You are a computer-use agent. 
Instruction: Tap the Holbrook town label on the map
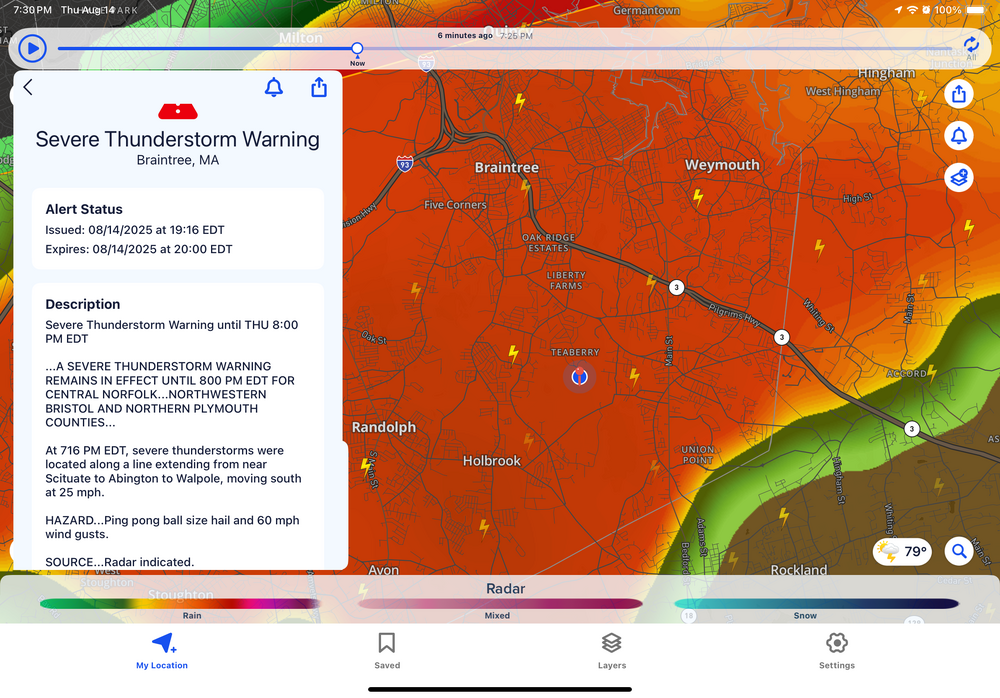492,461
